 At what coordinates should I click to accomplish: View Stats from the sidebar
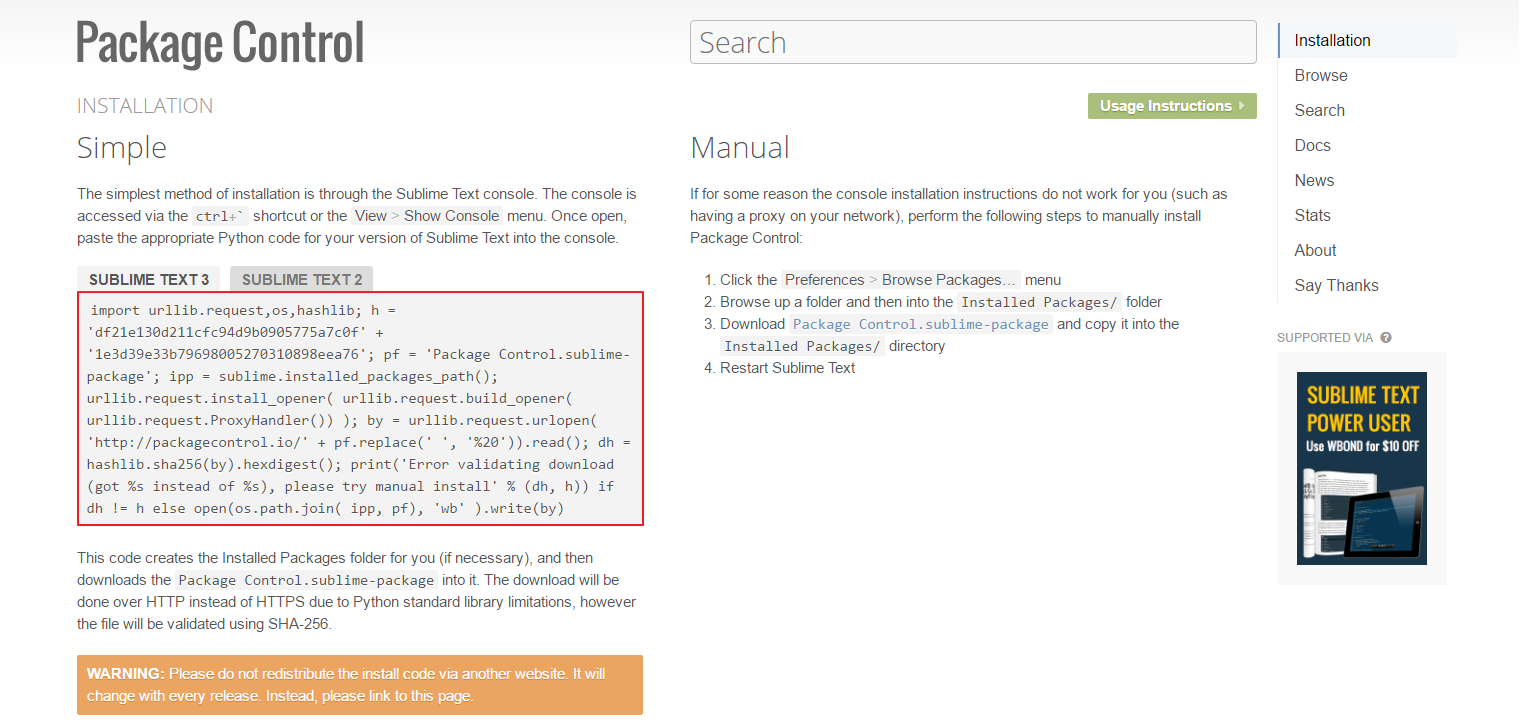click(x=1313, y=215)
